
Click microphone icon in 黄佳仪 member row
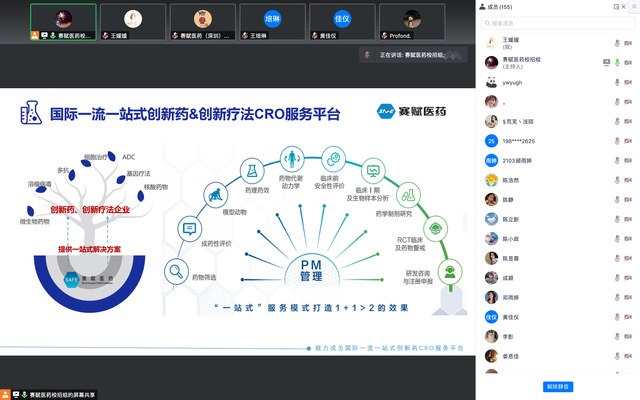tap(617, 317)
